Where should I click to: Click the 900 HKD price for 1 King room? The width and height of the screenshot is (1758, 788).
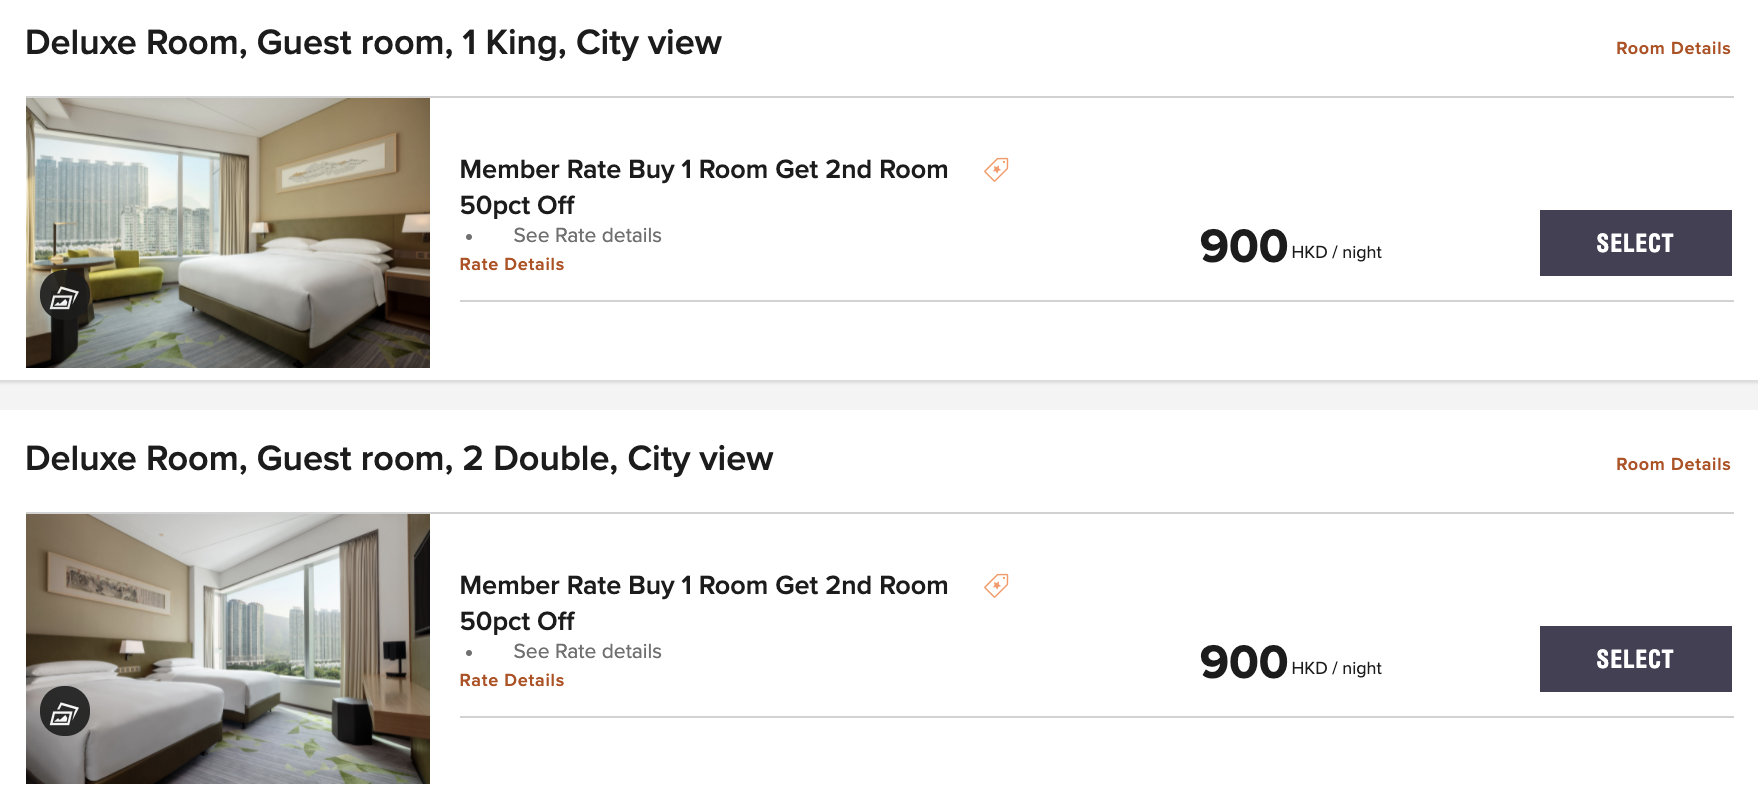pos(1290,246)
